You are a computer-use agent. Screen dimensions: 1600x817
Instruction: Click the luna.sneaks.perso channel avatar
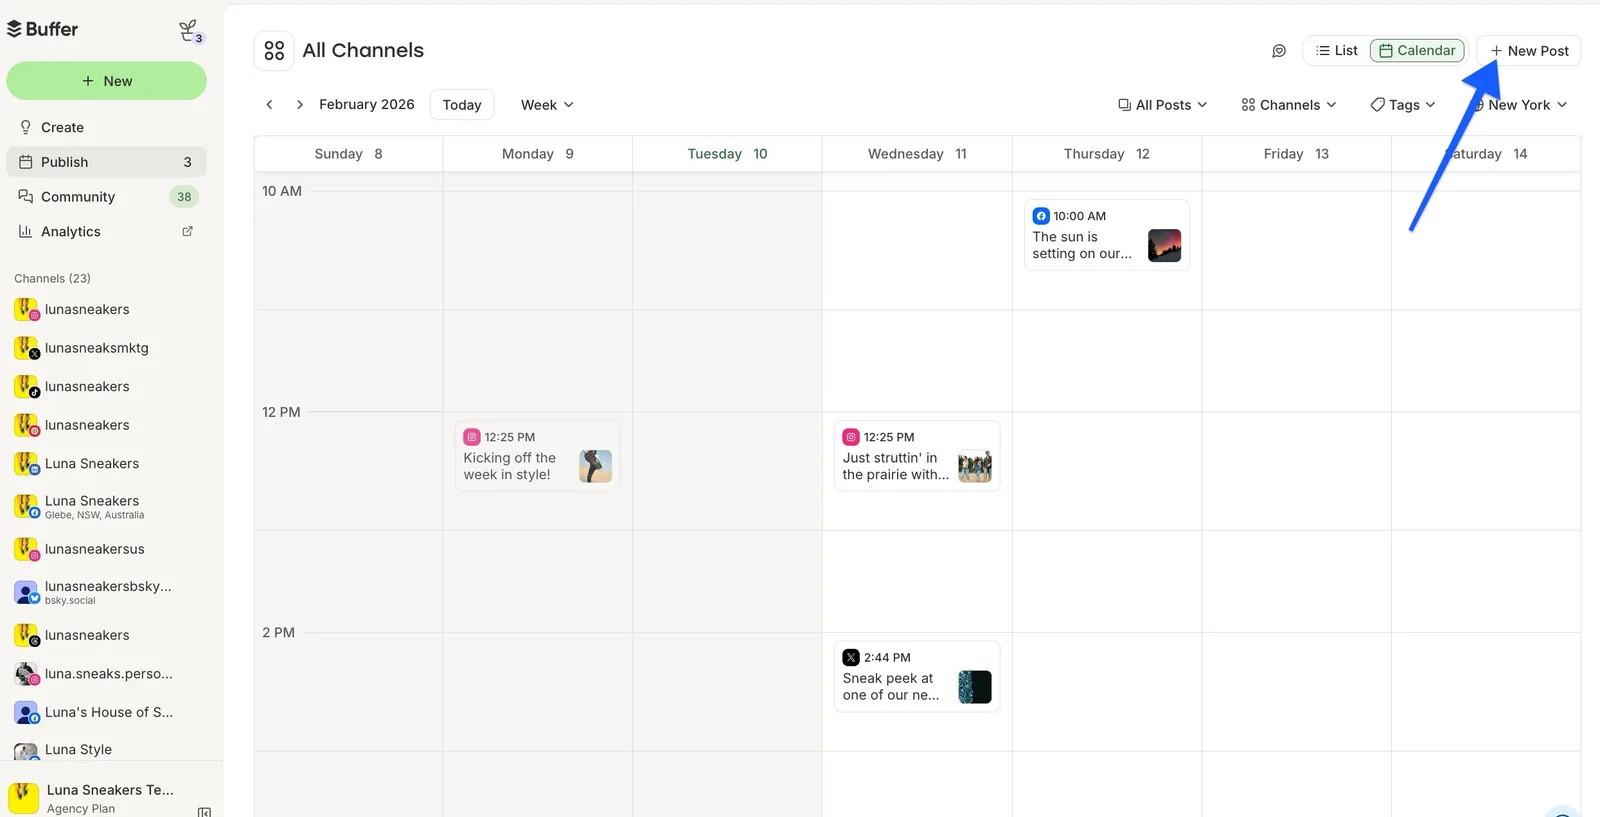(x=26, y=674)
